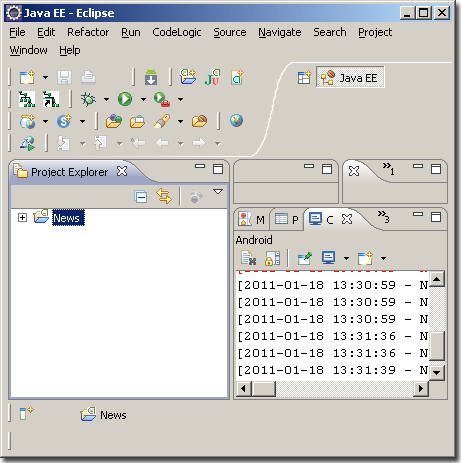461x463 pixels.
Task: Open the Run dropdown arrow
Action: [143, 99]
